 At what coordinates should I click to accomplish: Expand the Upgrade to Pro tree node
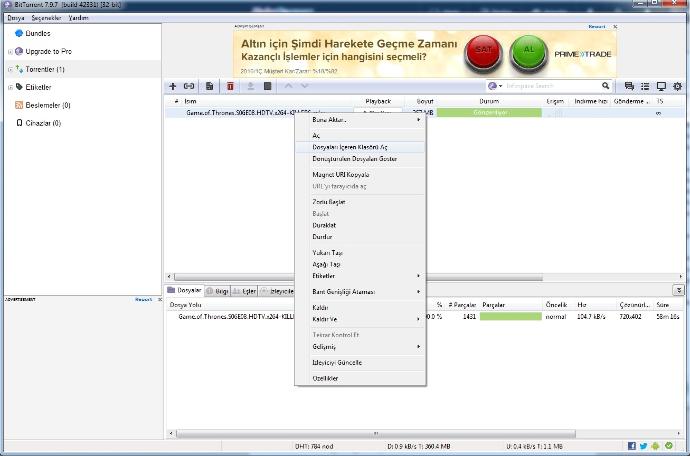10,51
